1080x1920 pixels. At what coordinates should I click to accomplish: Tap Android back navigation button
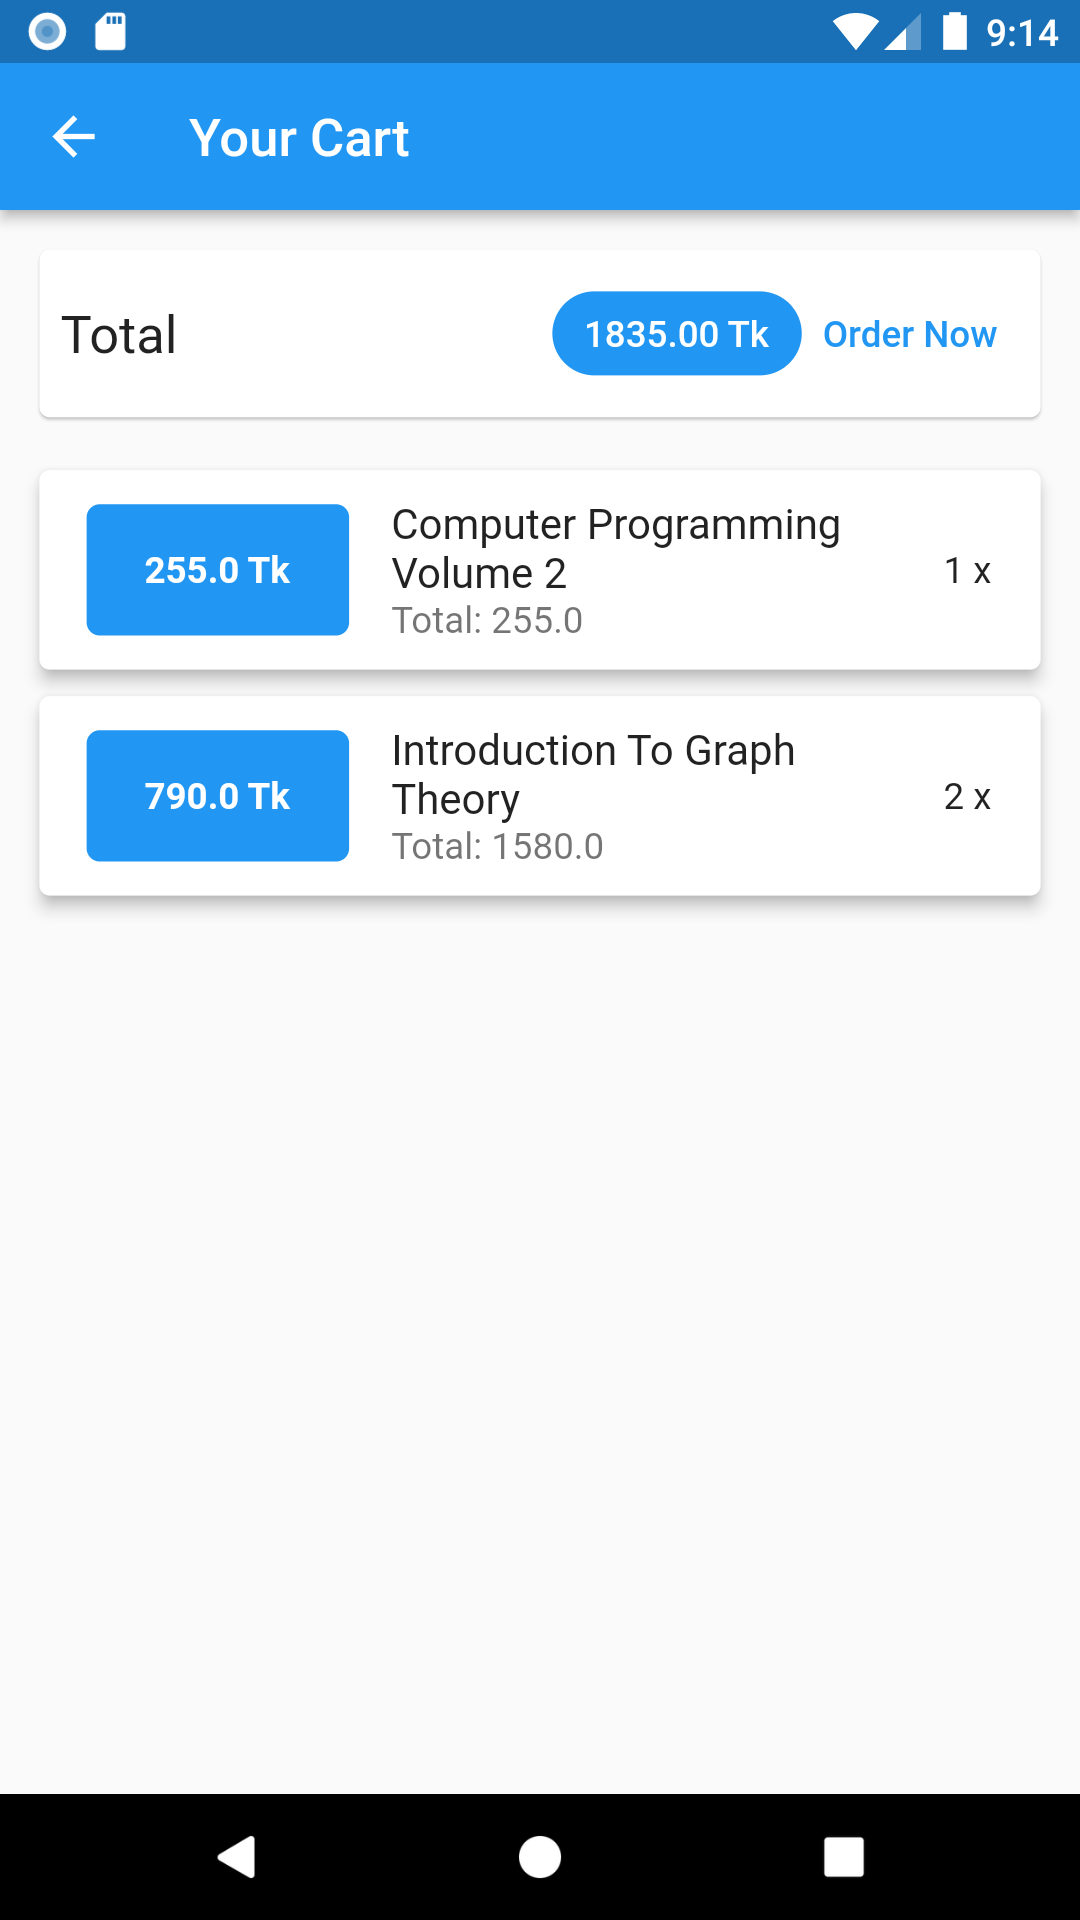point(237,1857)
